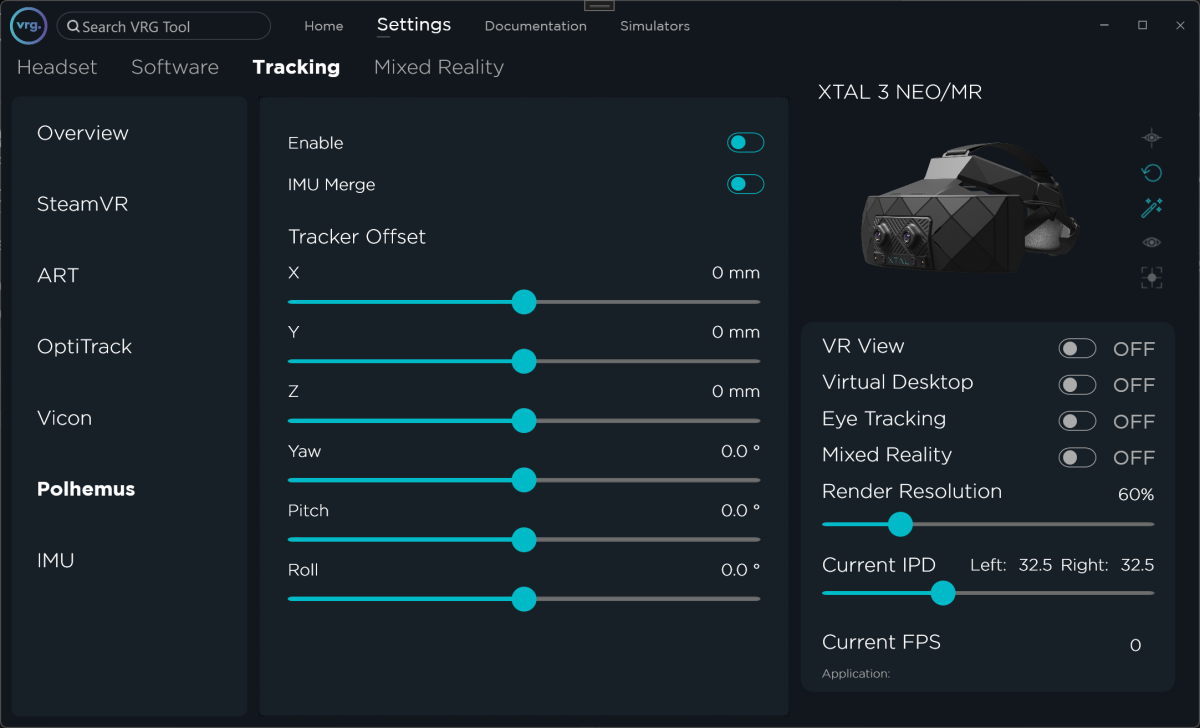The height and width of the screenshot is (728, 1200).
Task: Click the Render Resolution 60% value
Action: (1136, 495)
